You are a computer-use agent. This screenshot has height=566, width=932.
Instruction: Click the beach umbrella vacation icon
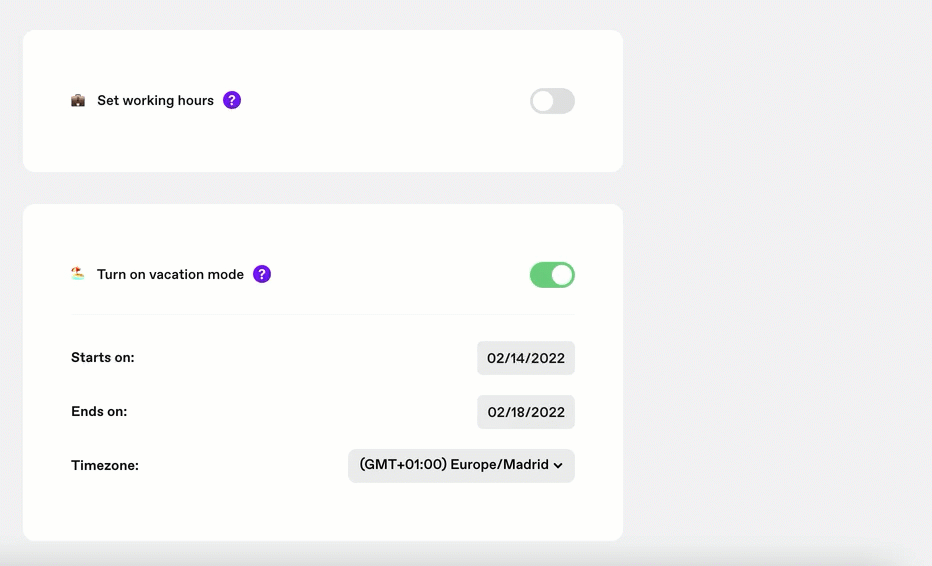[78, 273]
